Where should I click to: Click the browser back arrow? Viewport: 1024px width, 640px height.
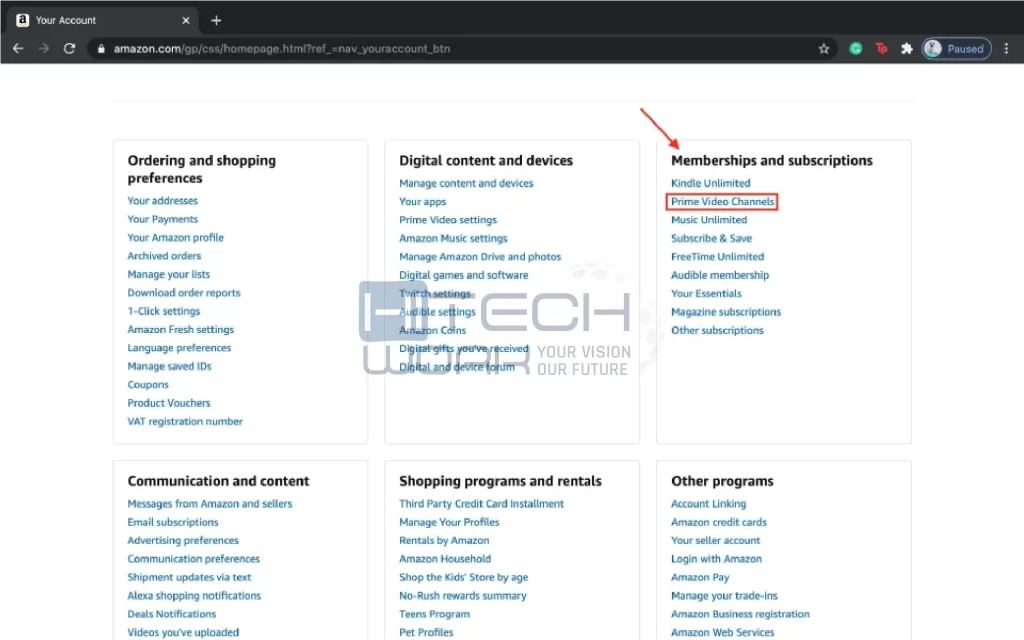(x=18, y=48)
